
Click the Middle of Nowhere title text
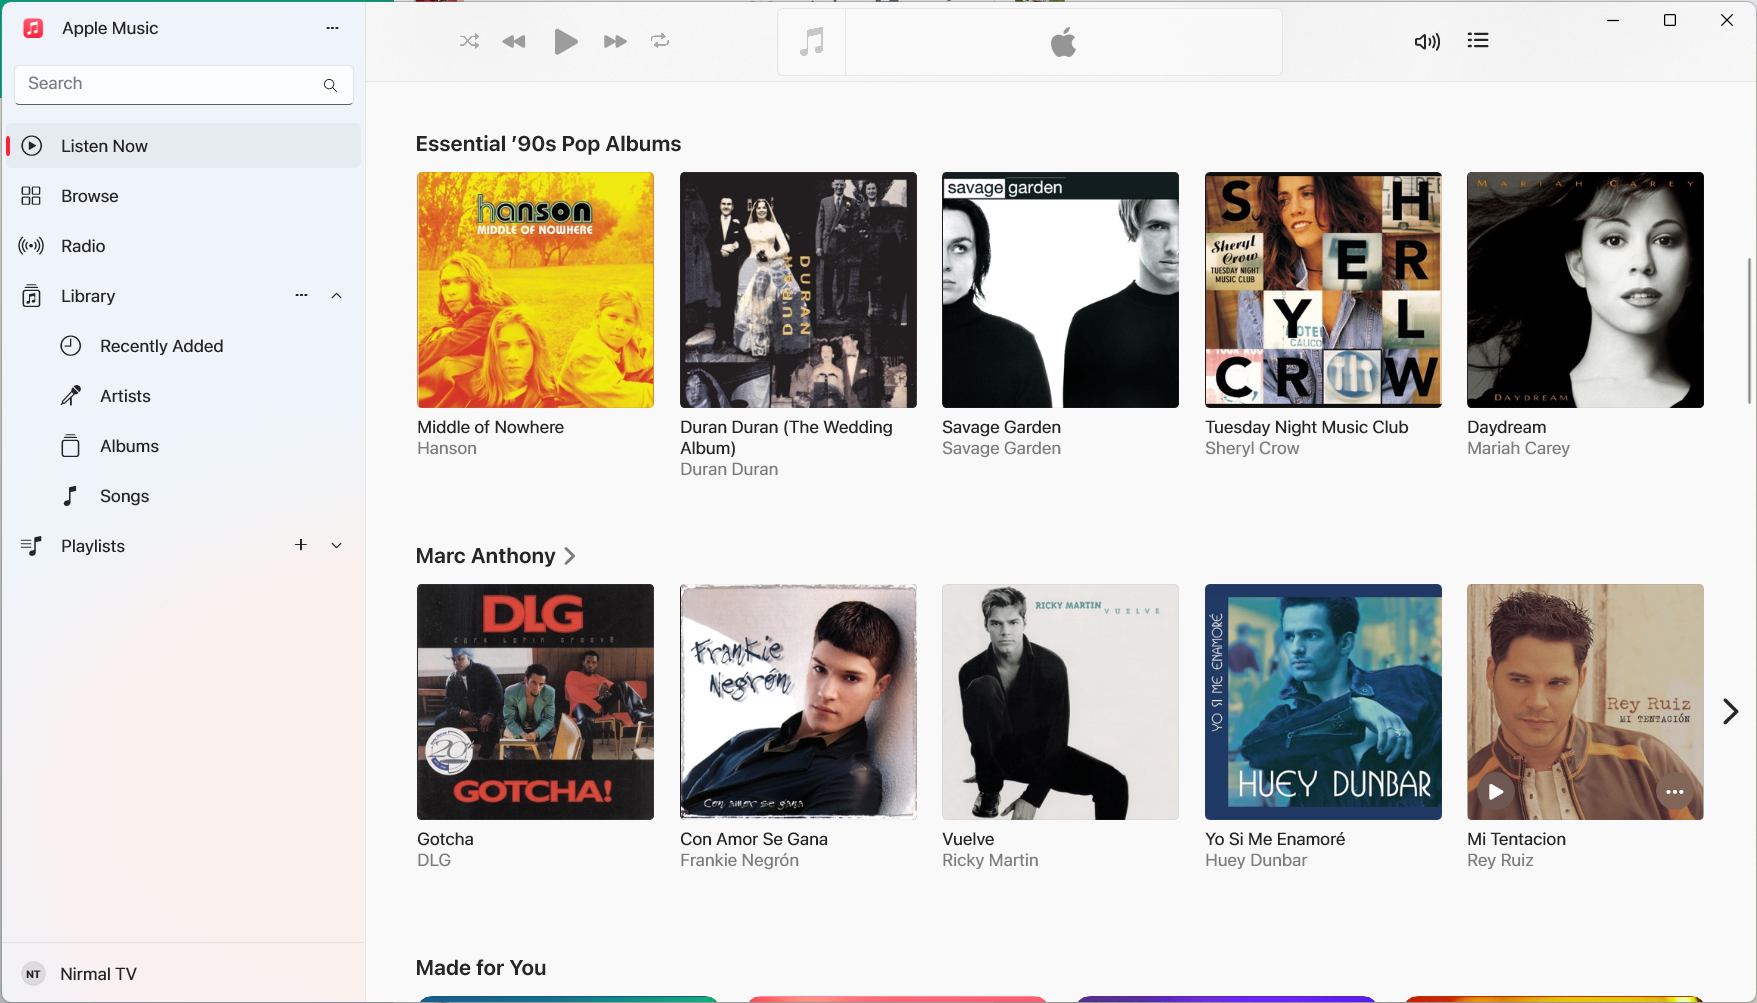coord(490,427)
